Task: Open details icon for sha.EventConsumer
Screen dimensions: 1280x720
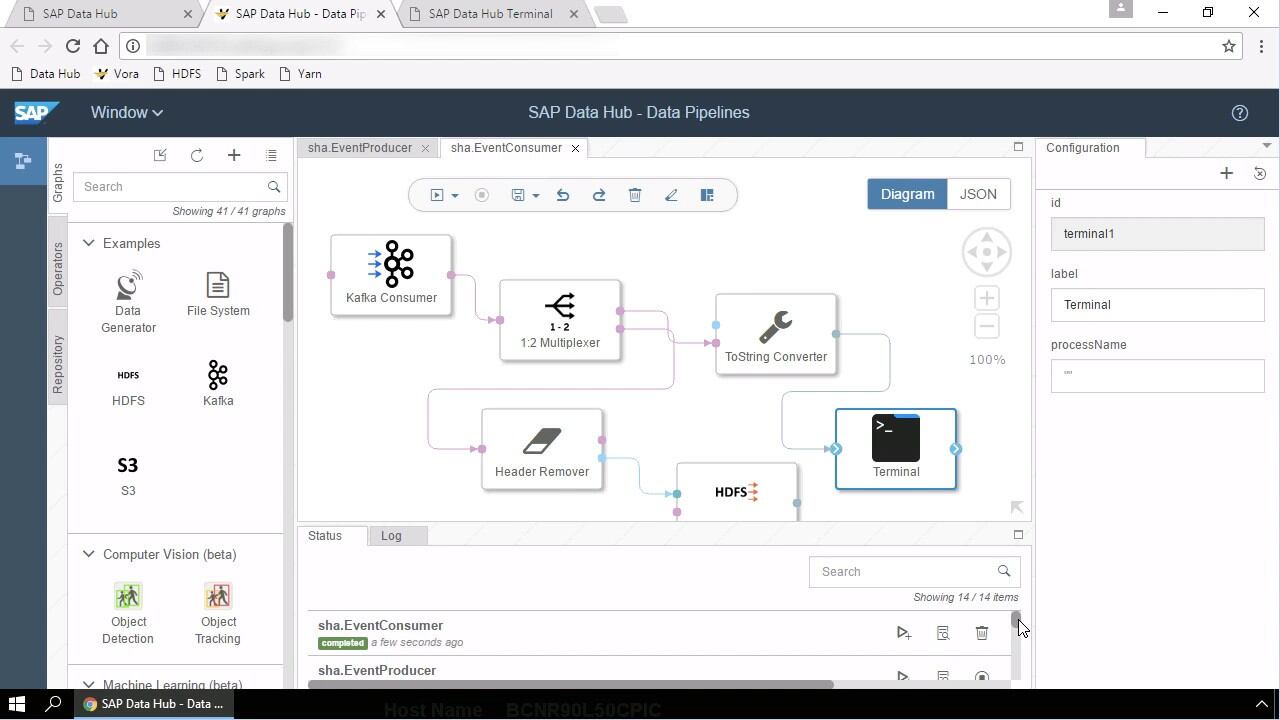Action: pos(942,633)
